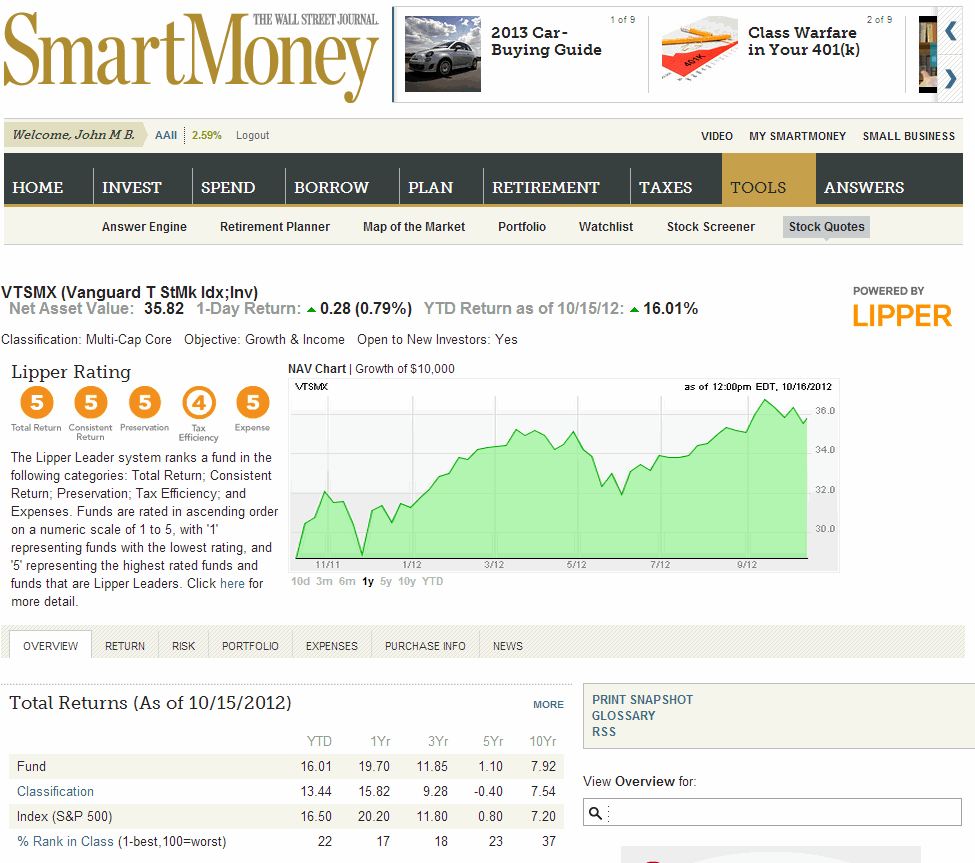Click the Expense rating badge
The width and height of the screenshot is (975, 863).
coord(252,403)
